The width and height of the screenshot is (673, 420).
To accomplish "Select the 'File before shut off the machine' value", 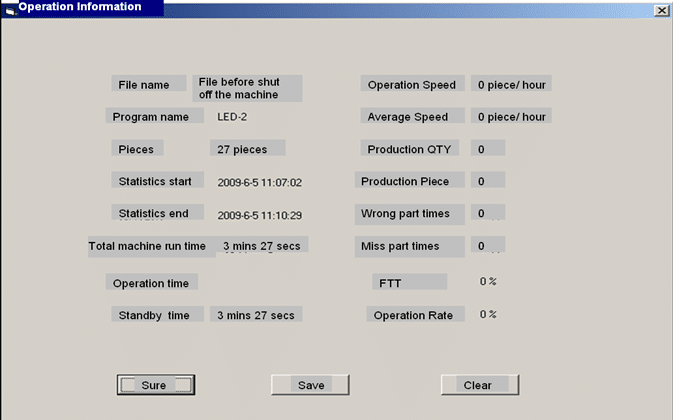I will tap(247, 88).
